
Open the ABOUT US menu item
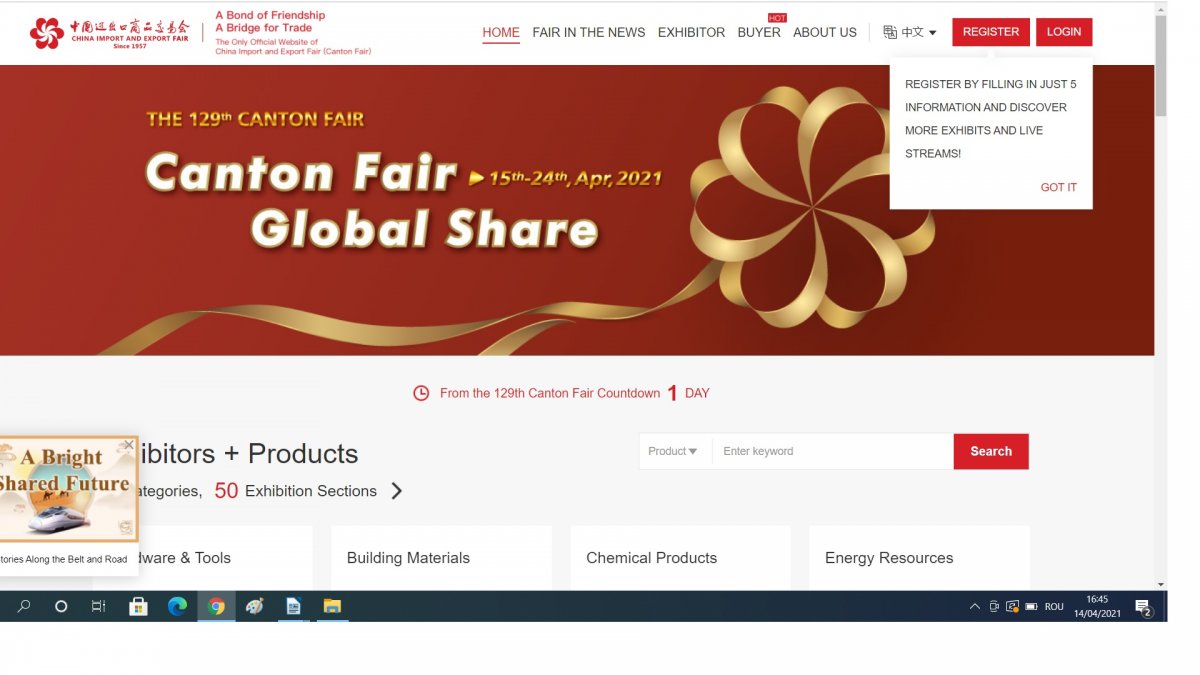825,32
